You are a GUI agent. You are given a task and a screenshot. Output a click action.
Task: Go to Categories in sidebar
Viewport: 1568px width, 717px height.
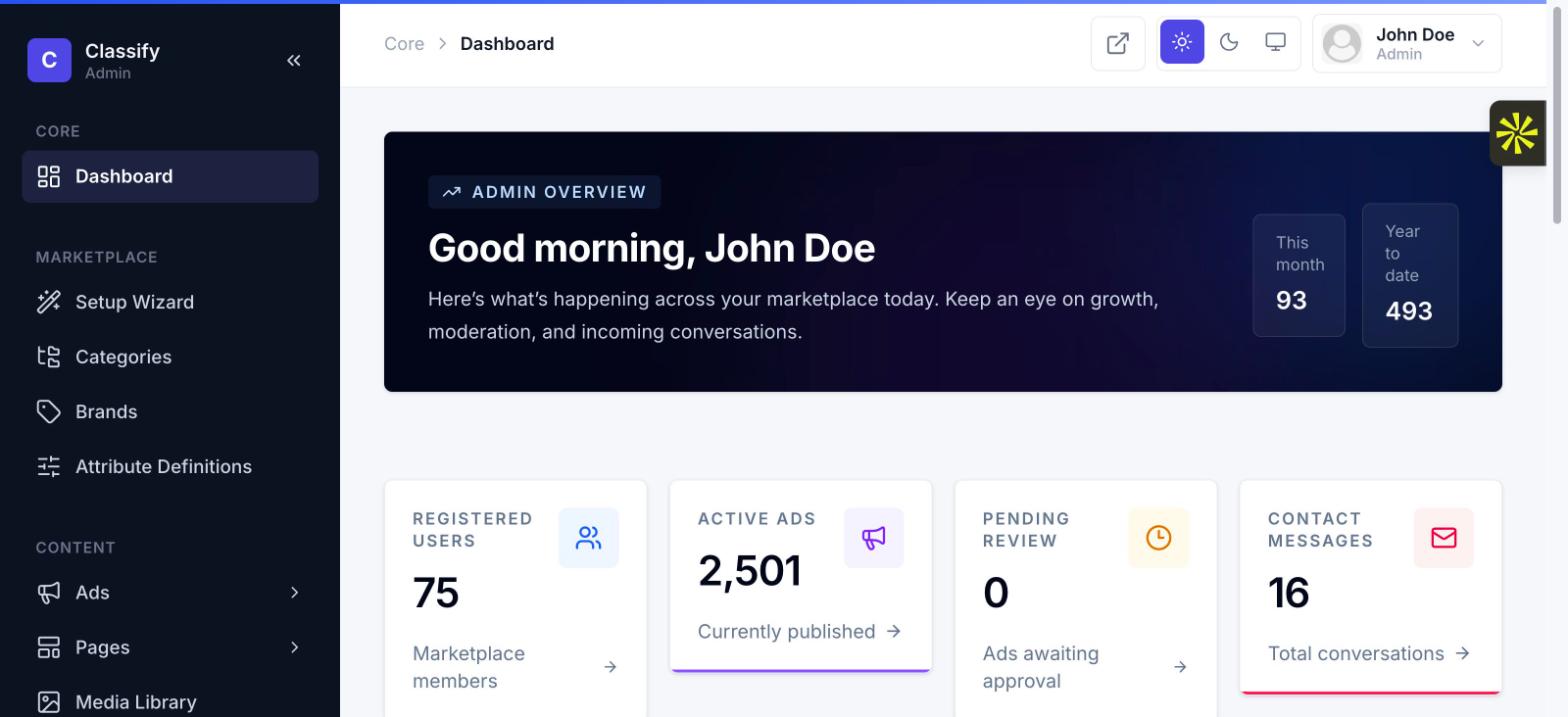[170, 357]
